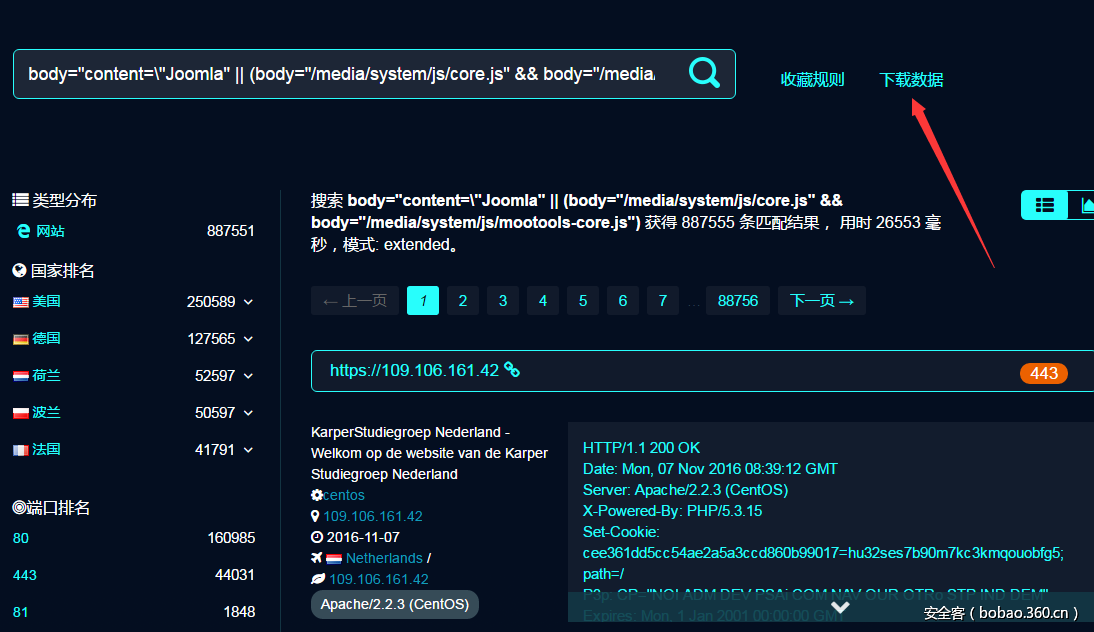The image size is (1094, 632).
Task: Open the 收藏规则 menu item
Action: click(x=812, y=79)
